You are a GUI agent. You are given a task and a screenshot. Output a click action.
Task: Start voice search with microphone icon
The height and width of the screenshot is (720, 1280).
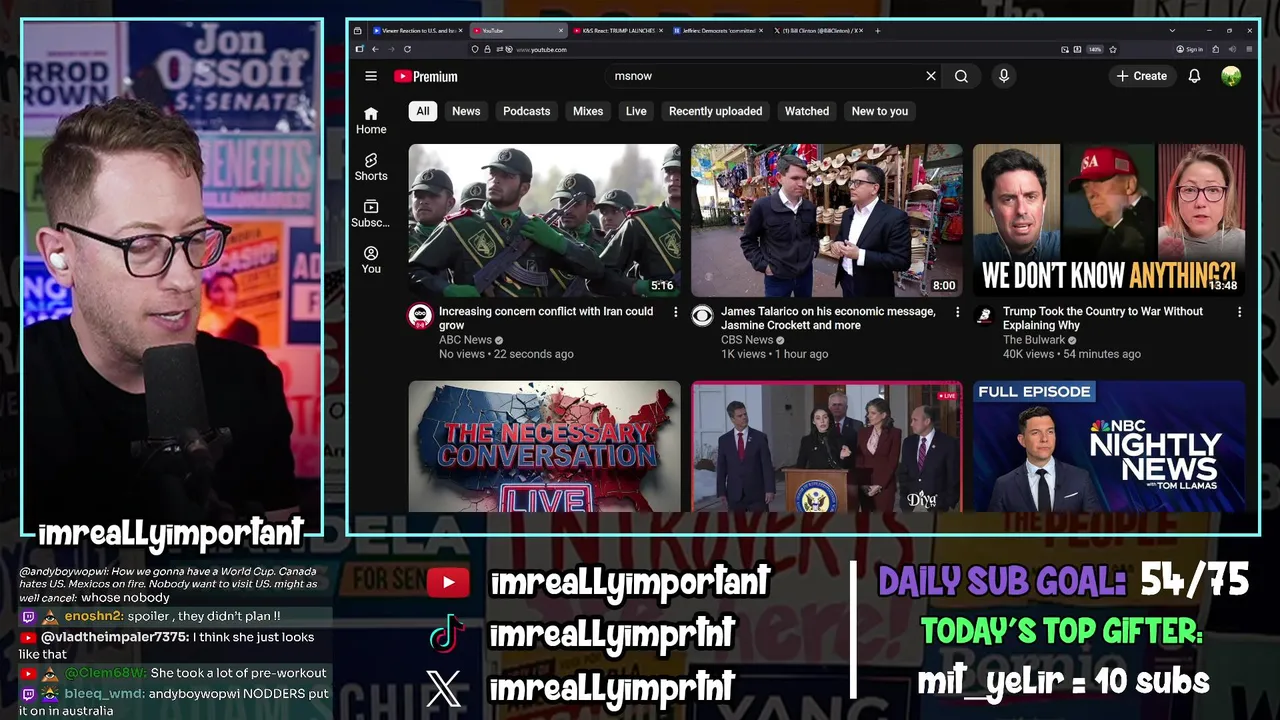(1004, 76)
